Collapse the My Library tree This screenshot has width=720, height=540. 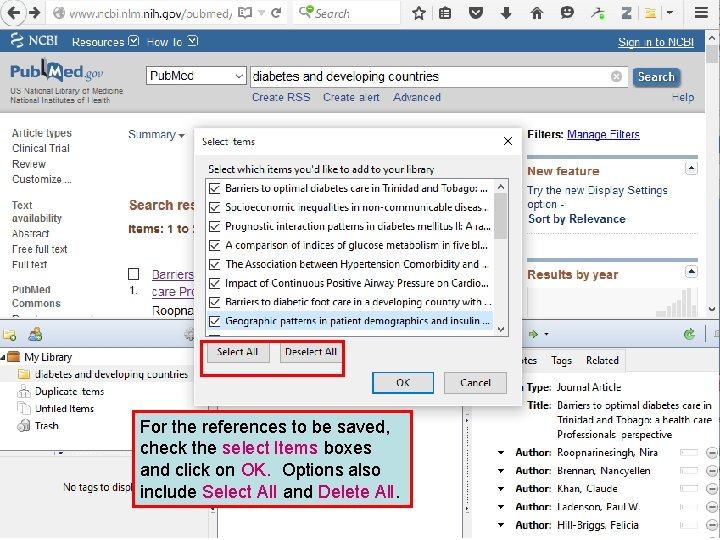tap(3, 357)
